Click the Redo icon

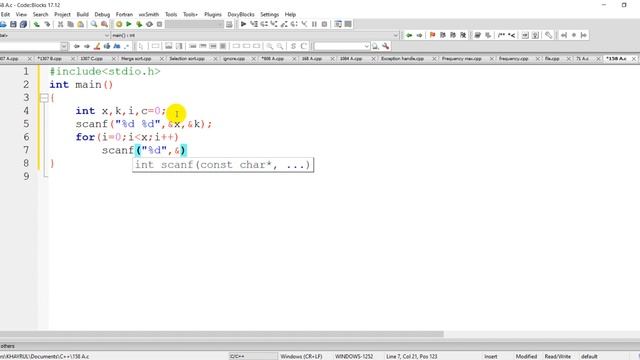(47, 24)
